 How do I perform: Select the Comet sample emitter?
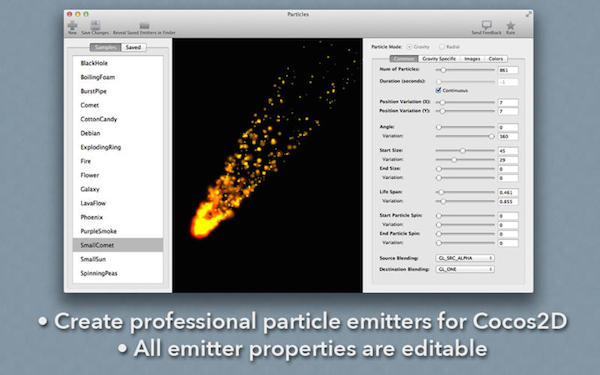click(118, 105)
